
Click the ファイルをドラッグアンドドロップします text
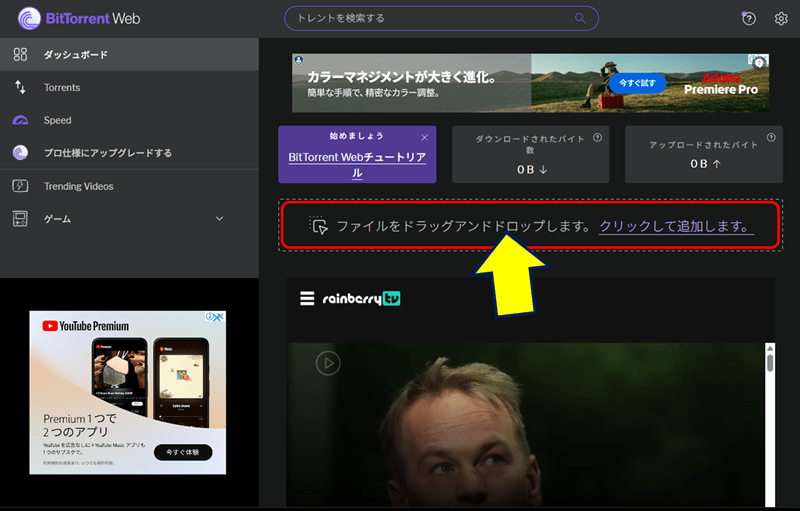click(463, 226)
